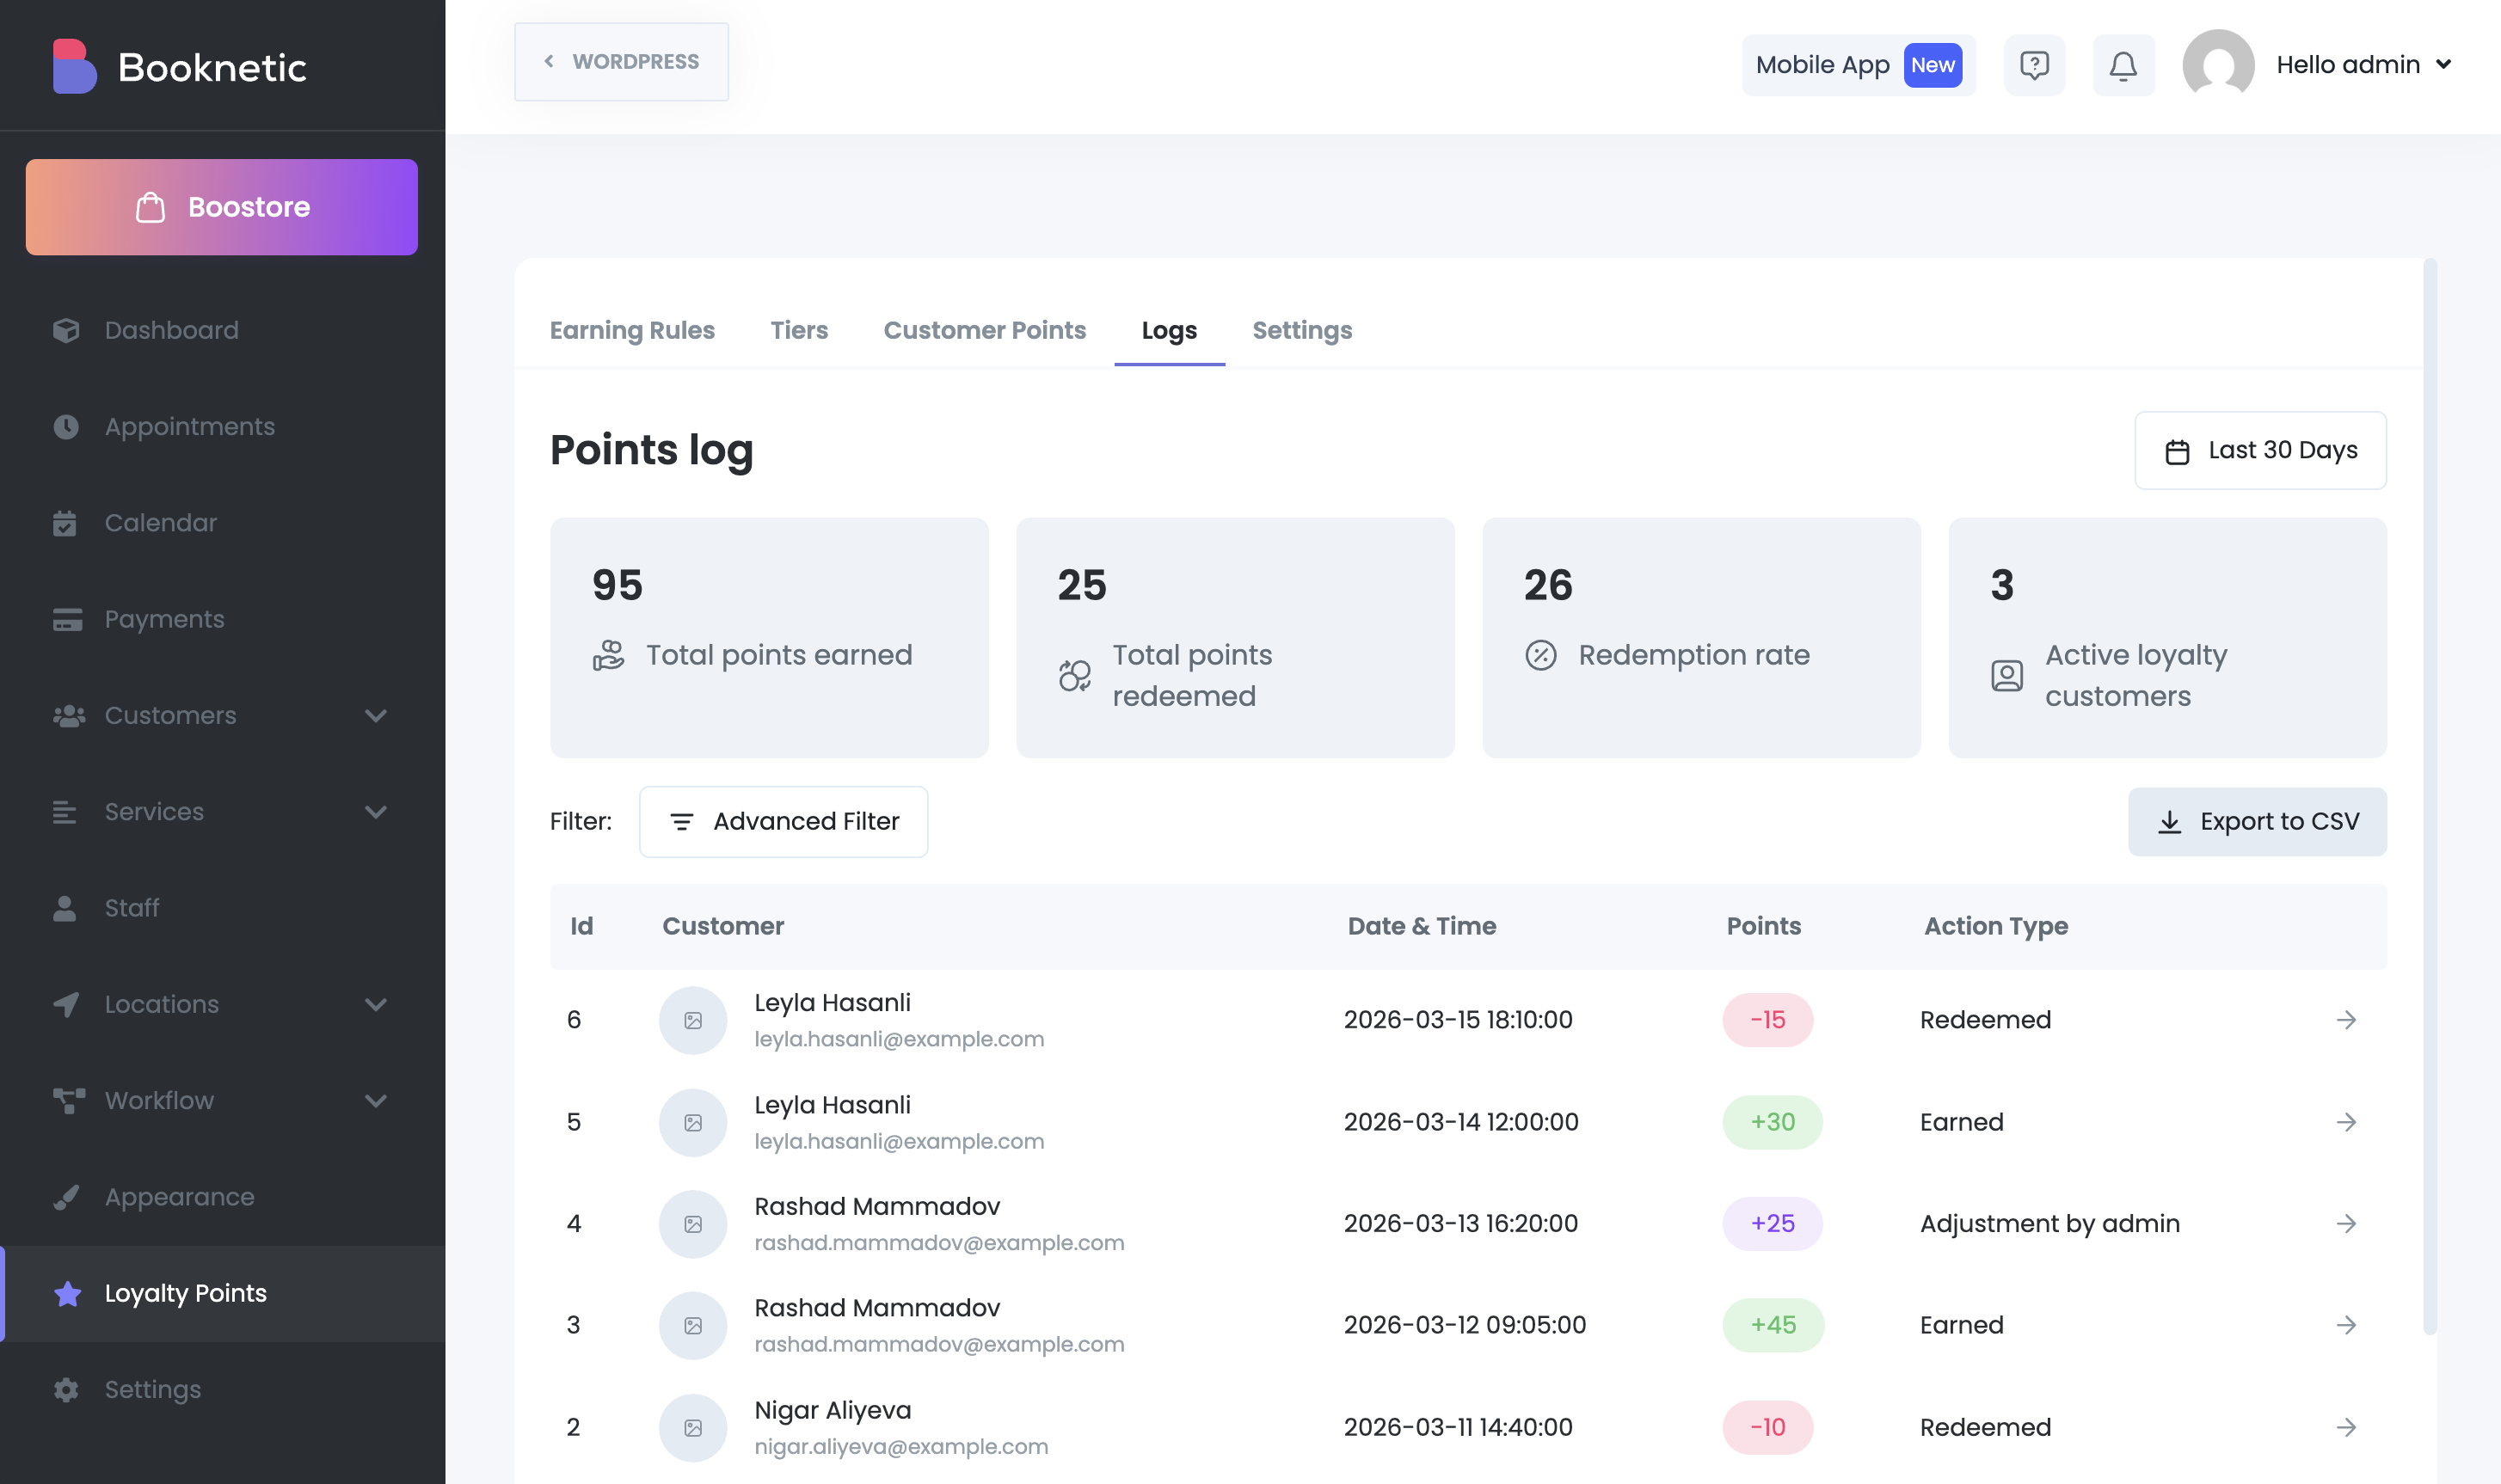This screenshot has width=2501, height=1484.
Task: Open the help chat icon
Action: coord(2033,65)
